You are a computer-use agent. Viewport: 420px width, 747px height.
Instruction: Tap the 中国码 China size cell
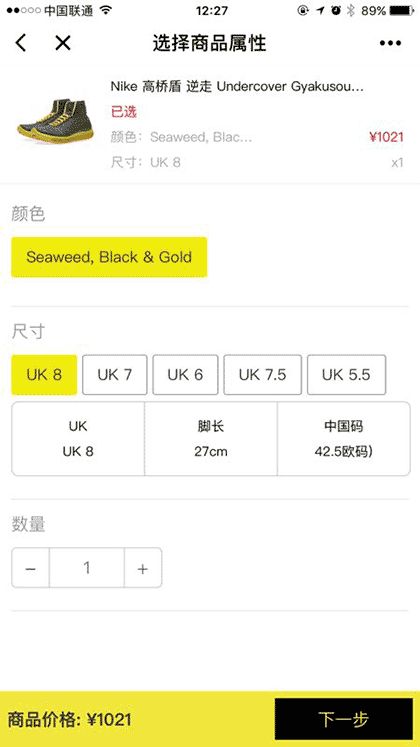[x=343, y=439]
